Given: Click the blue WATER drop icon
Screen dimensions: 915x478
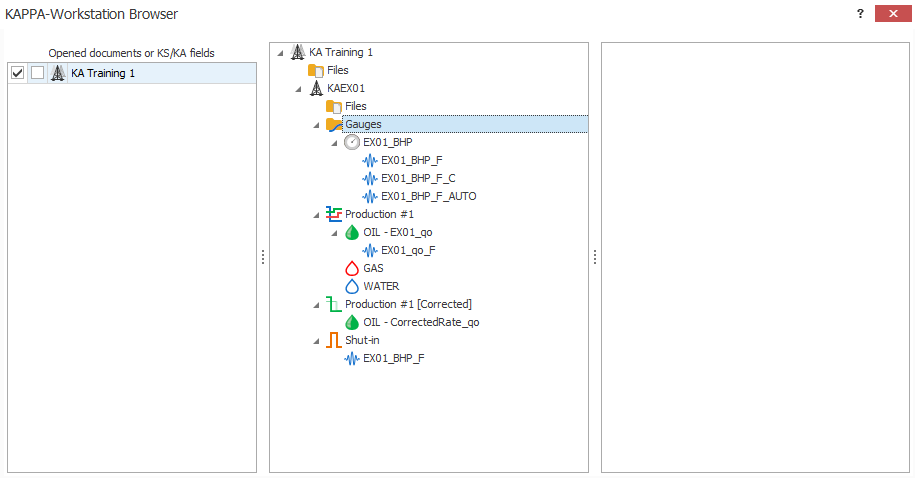Looking at the screenshot, I should tap(352, 286).
